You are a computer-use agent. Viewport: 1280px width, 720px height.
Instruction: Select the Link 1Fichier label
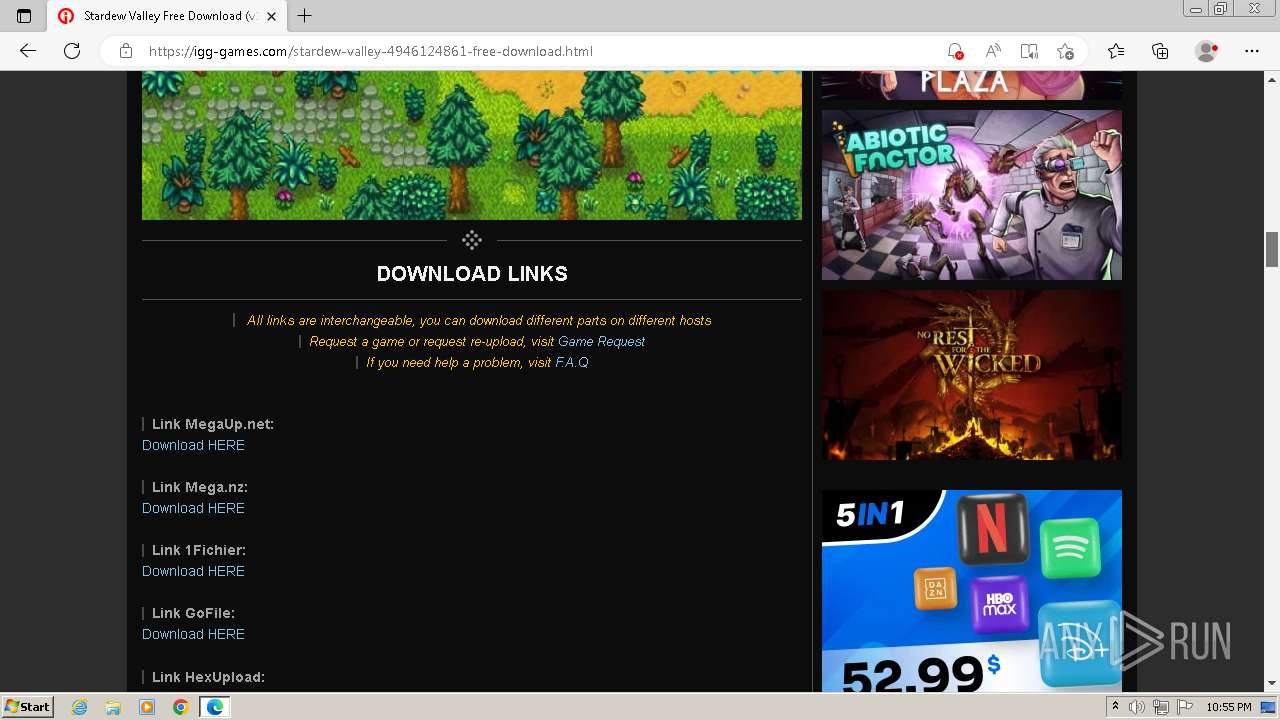pos(199,550)
